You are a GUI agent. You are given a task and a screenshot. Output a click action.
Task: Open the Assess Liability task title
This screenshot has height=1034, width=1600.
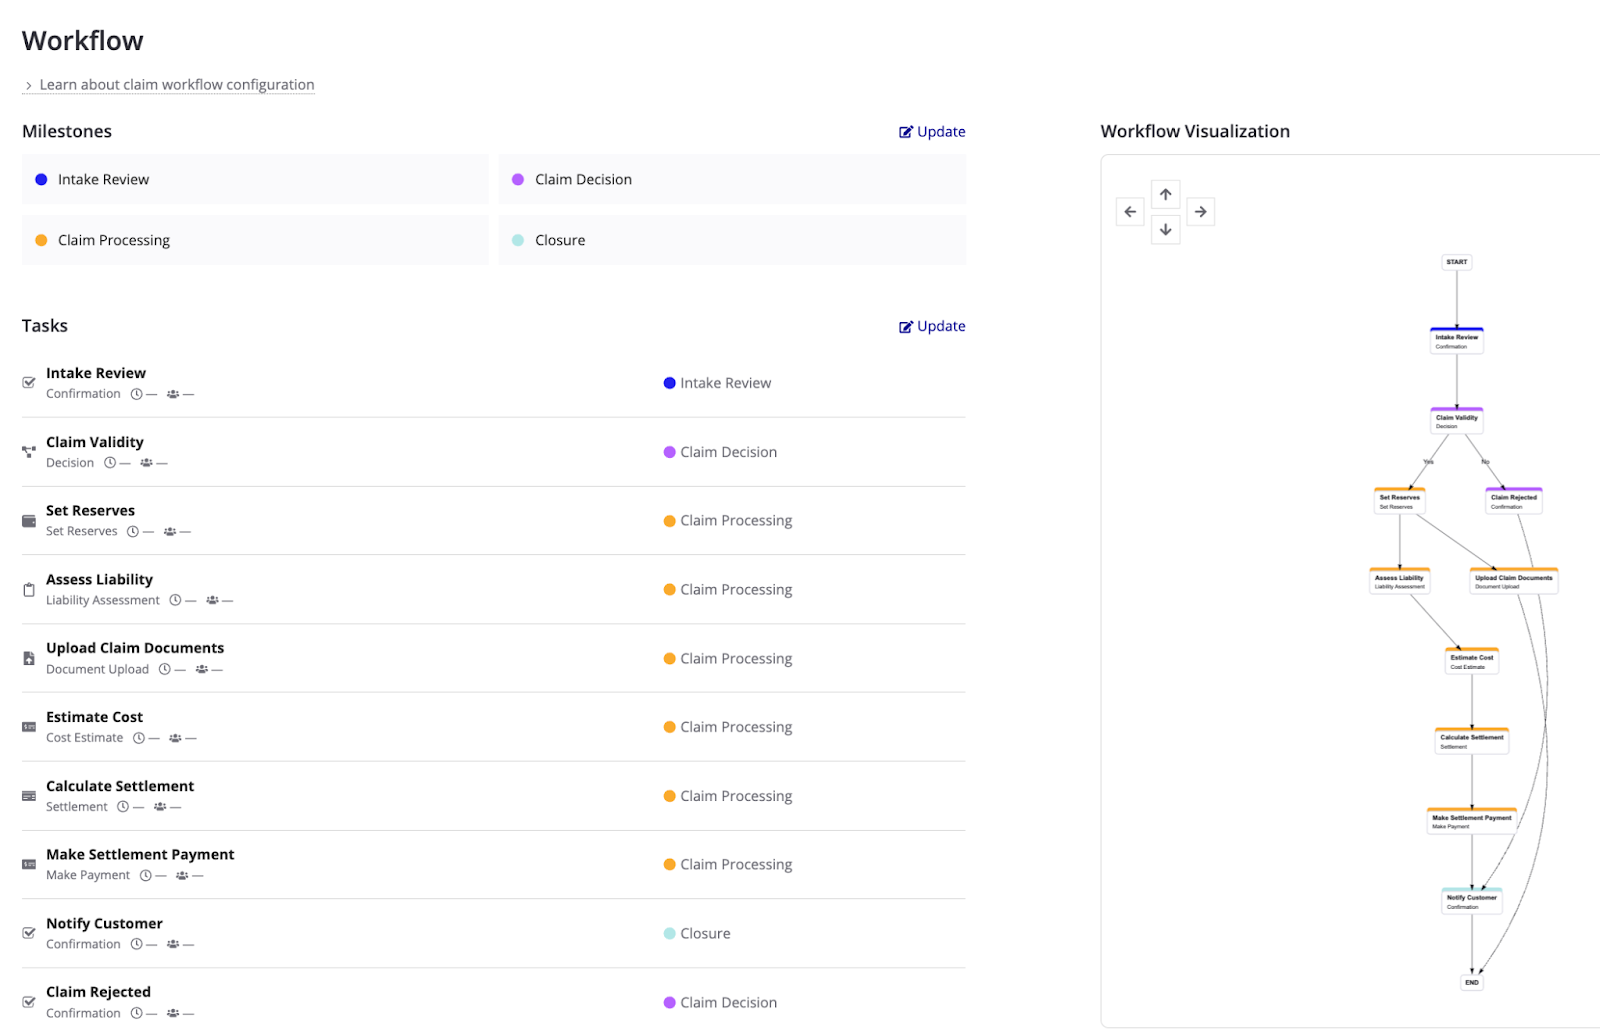click(x=99, y=580)
